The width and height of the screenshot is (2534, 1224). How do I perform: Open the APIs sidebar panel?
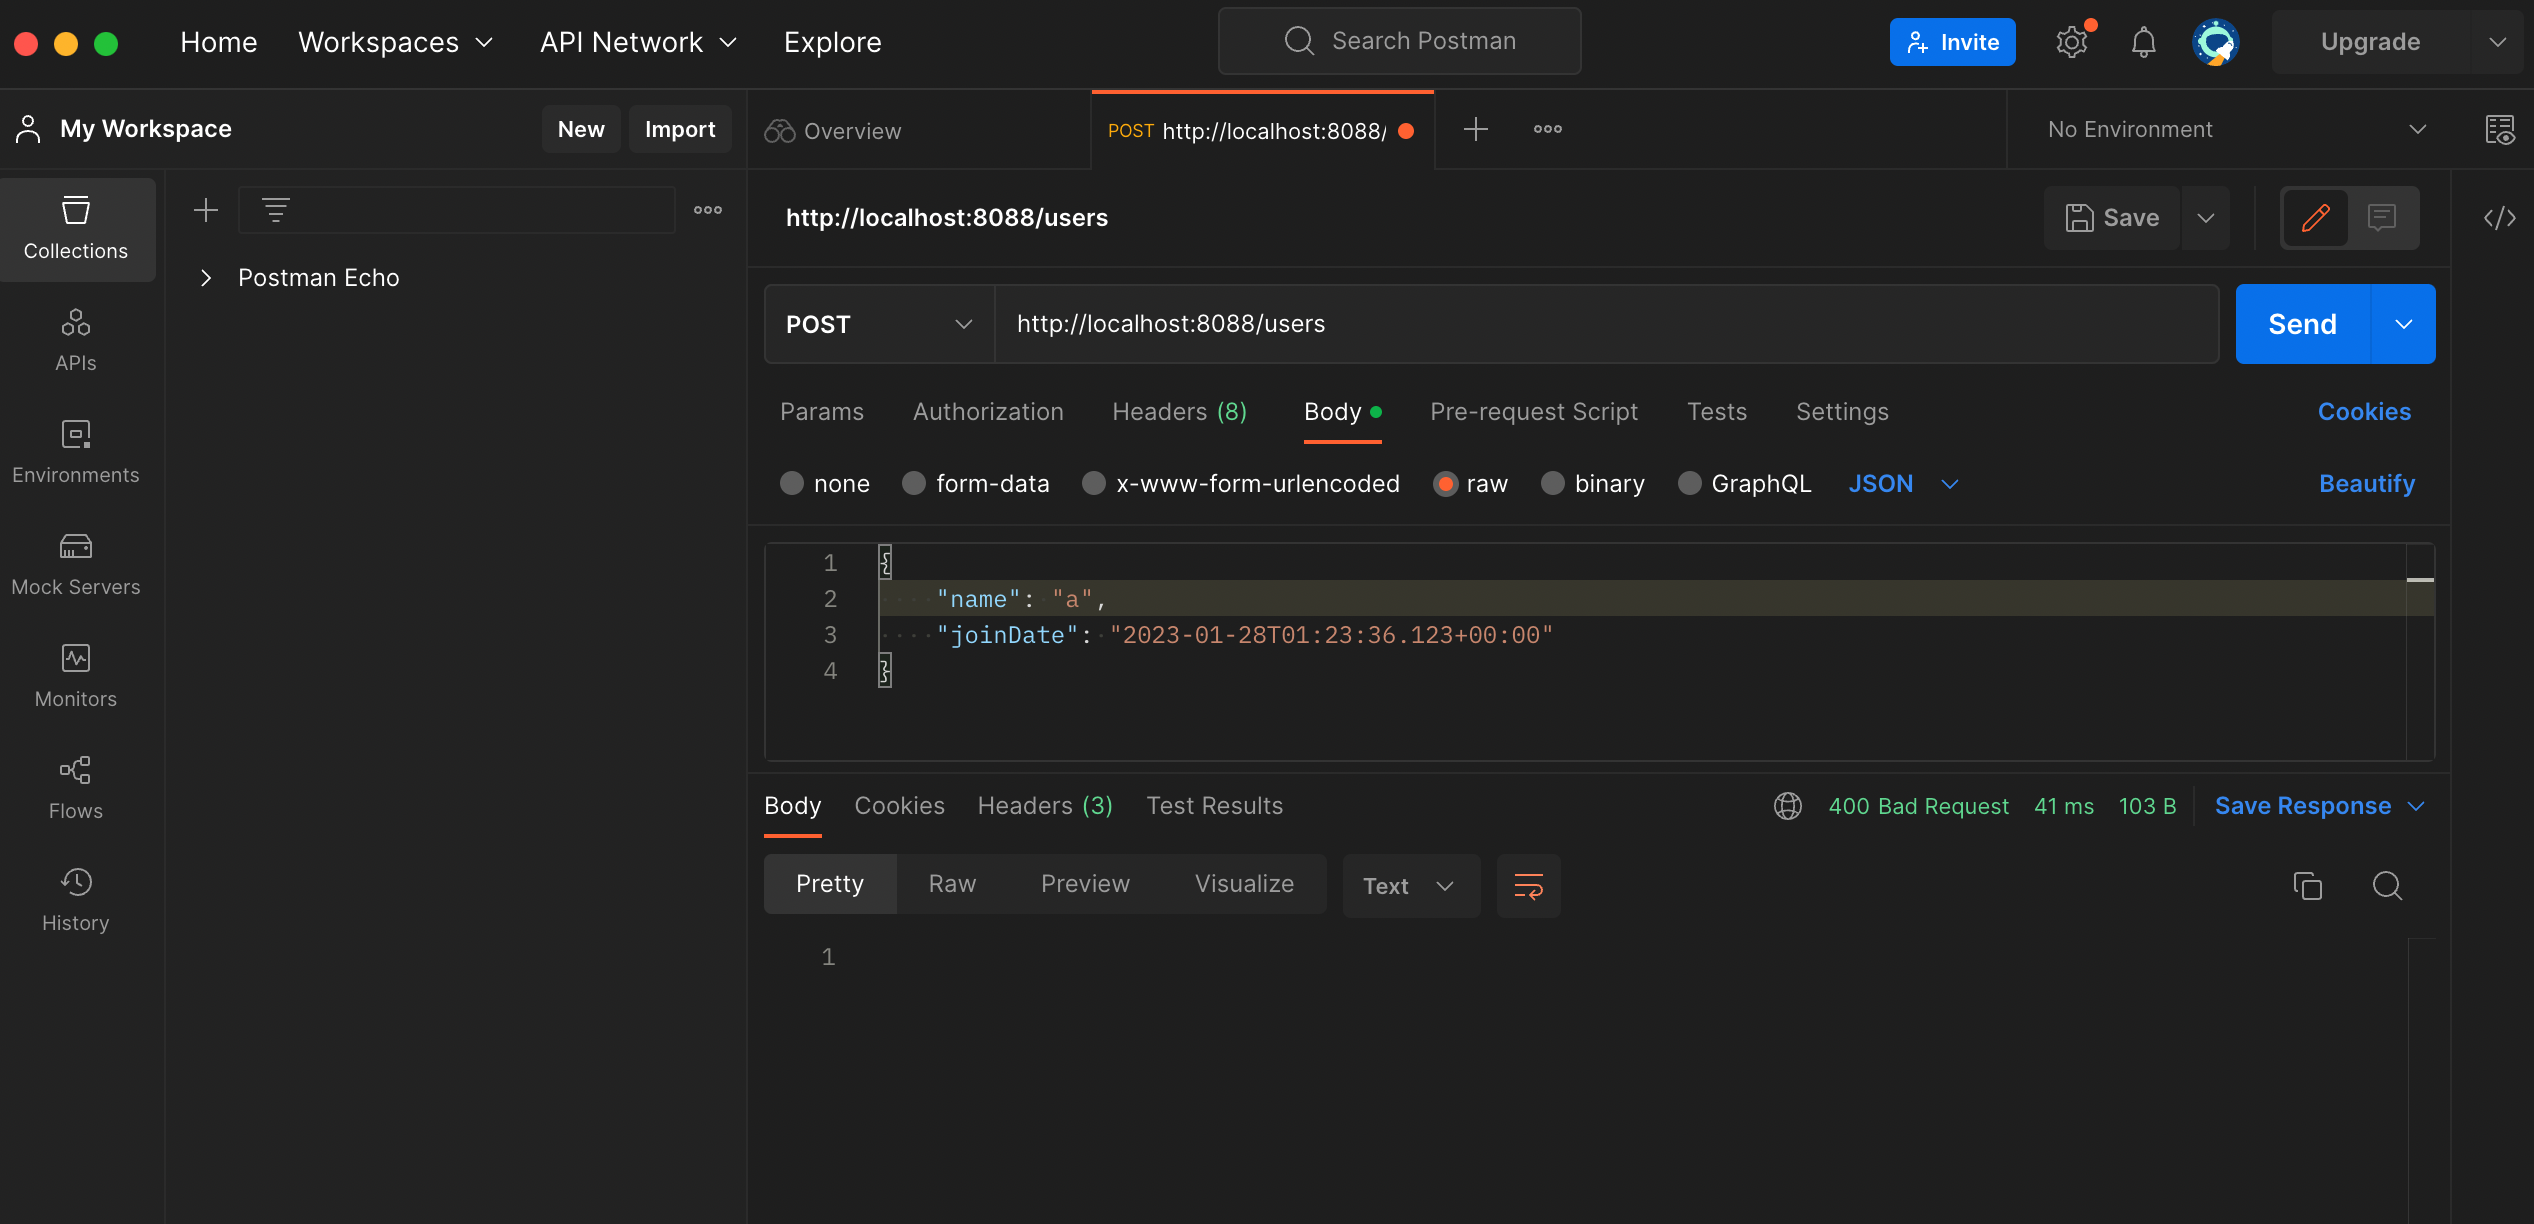click(x=76, y=341)
